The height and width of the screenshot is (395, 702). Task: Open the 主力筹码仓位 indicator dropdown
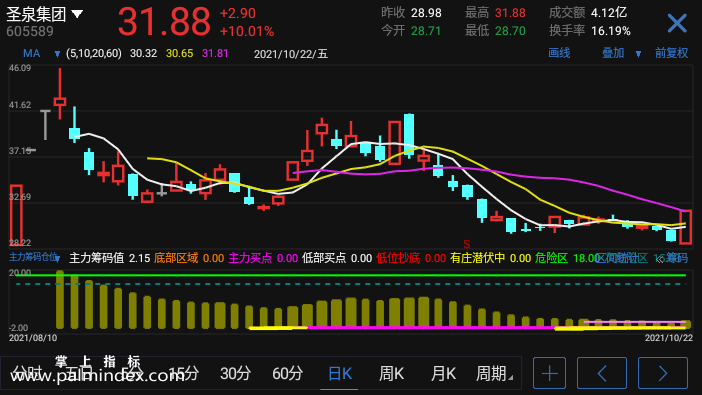[57, 259]
